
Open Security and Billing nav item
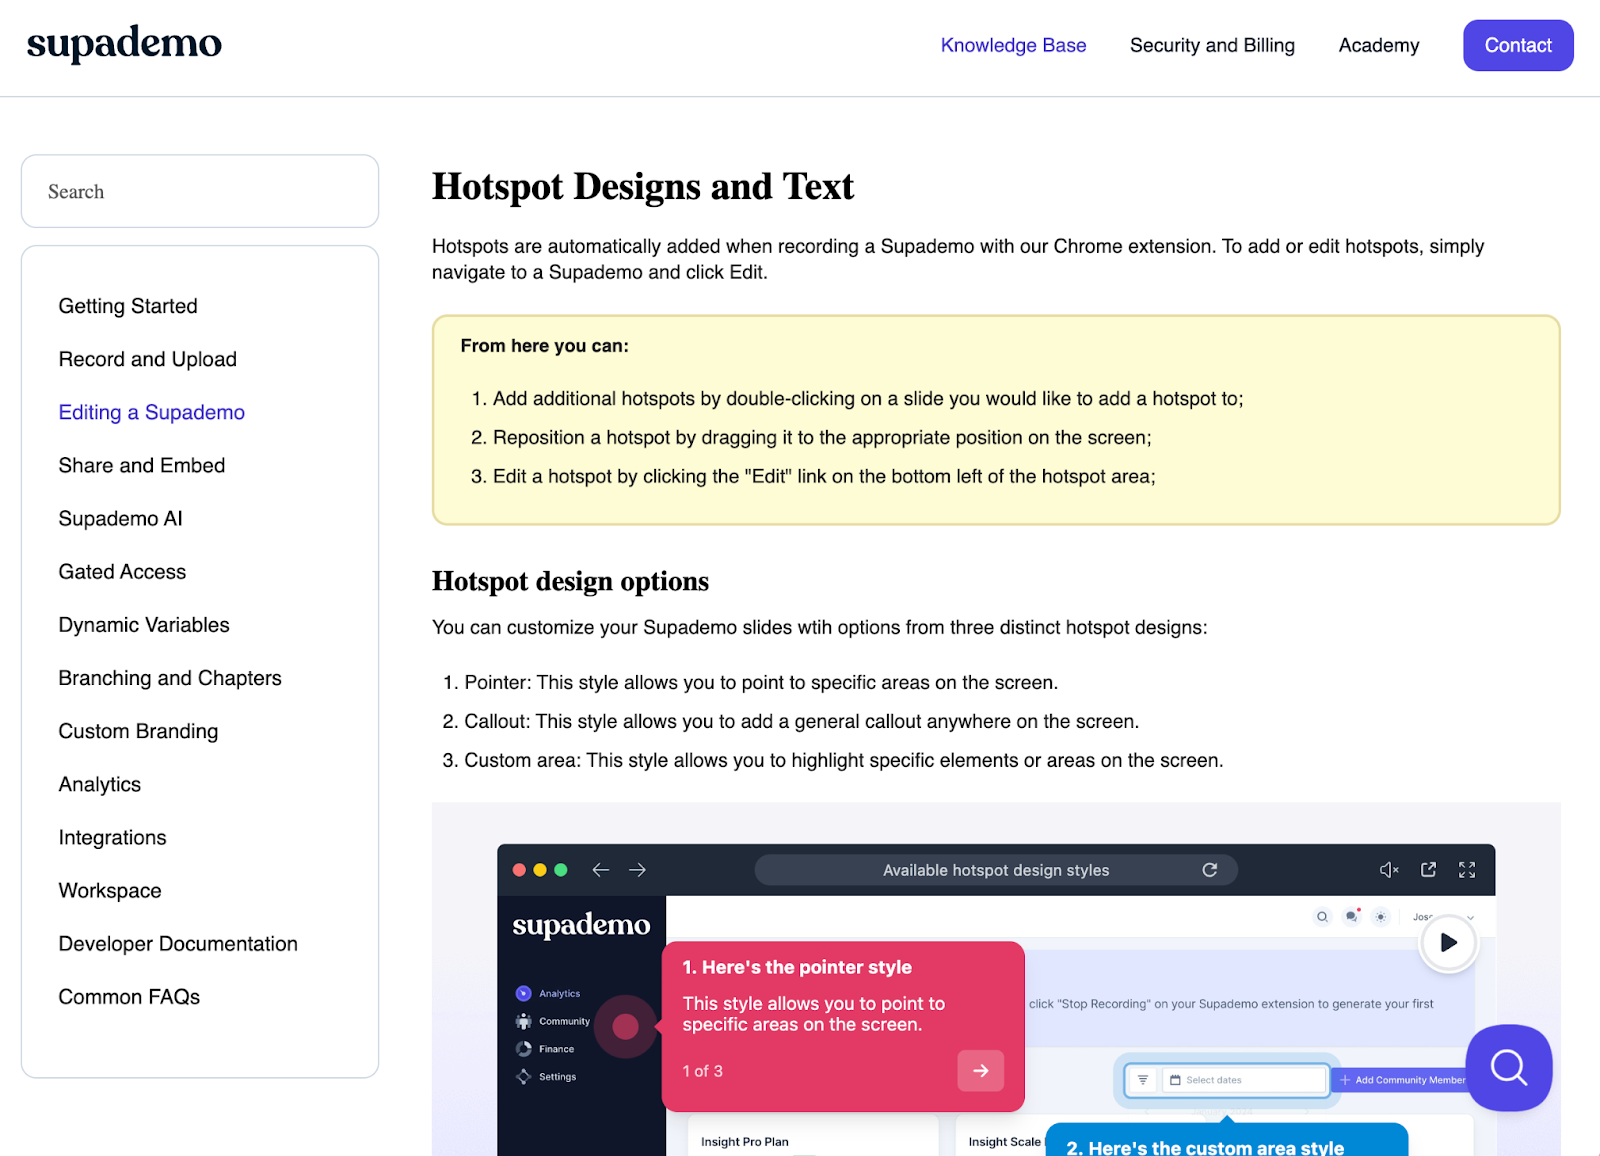[1212, 45]
